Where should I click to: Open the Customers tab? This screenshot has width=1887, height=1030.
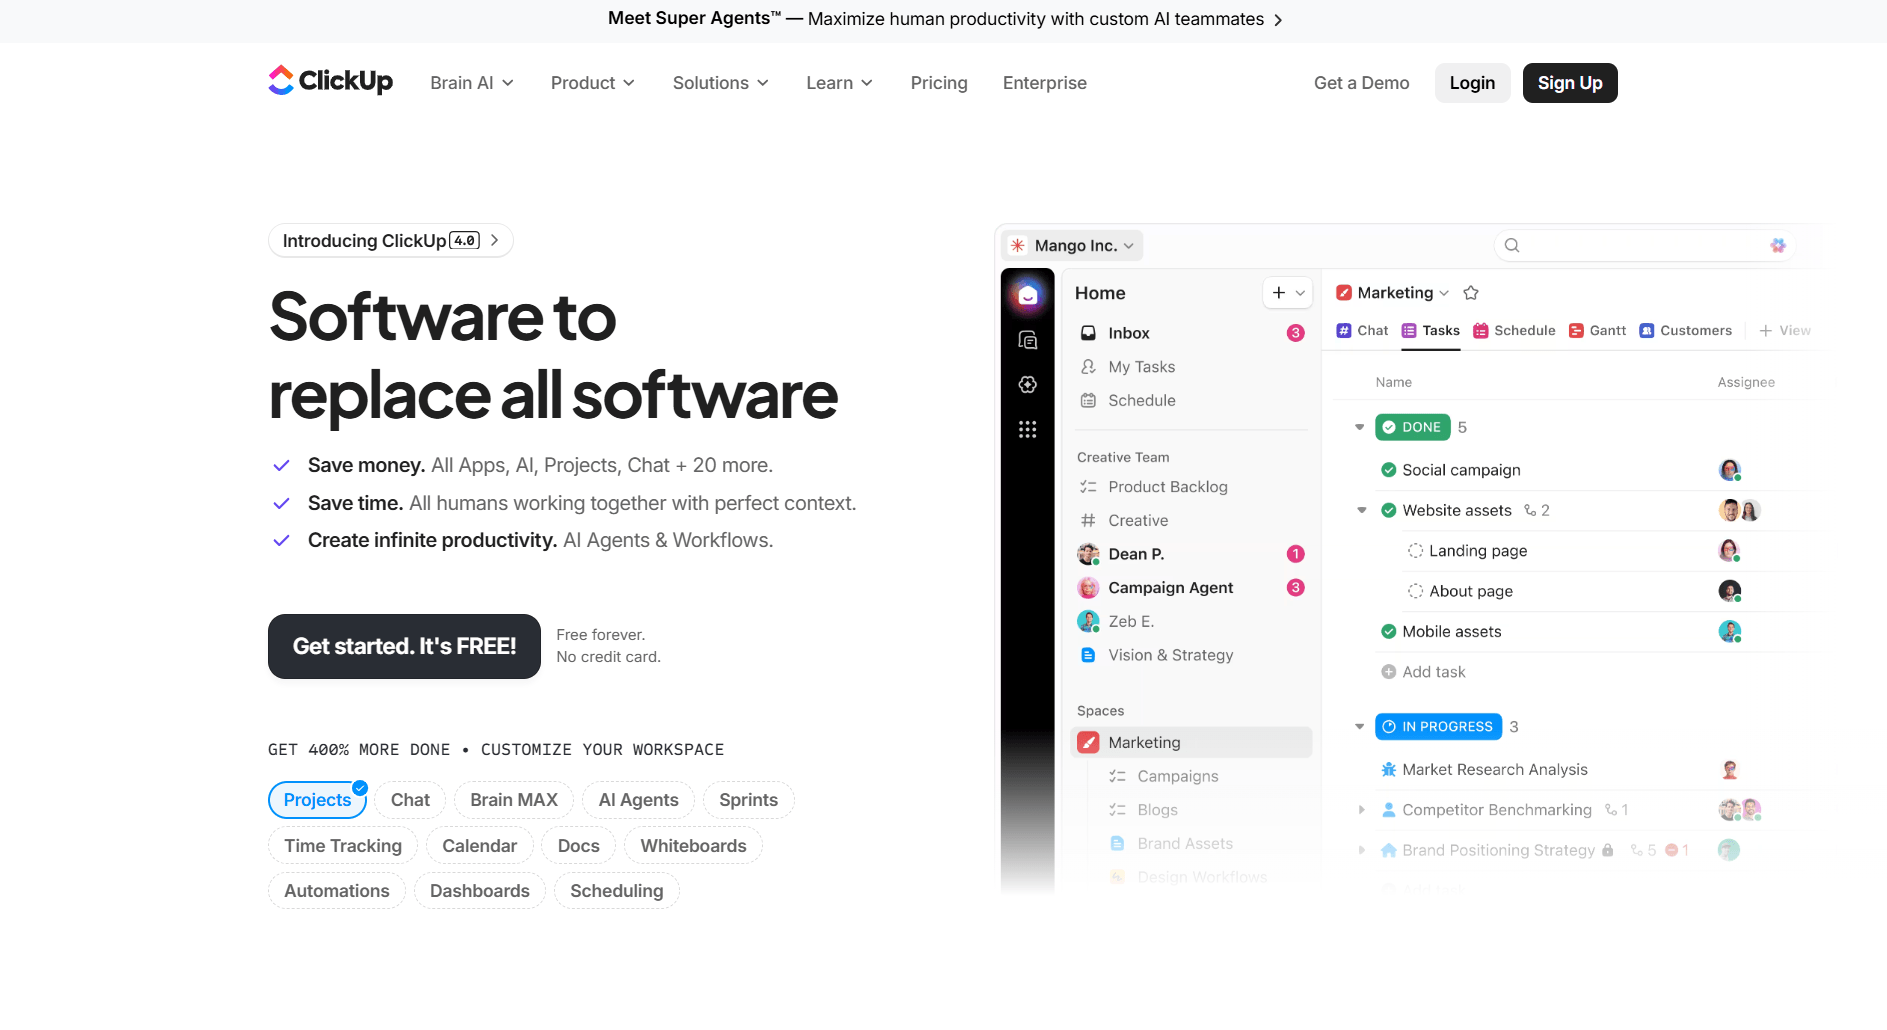point(1686,331)
